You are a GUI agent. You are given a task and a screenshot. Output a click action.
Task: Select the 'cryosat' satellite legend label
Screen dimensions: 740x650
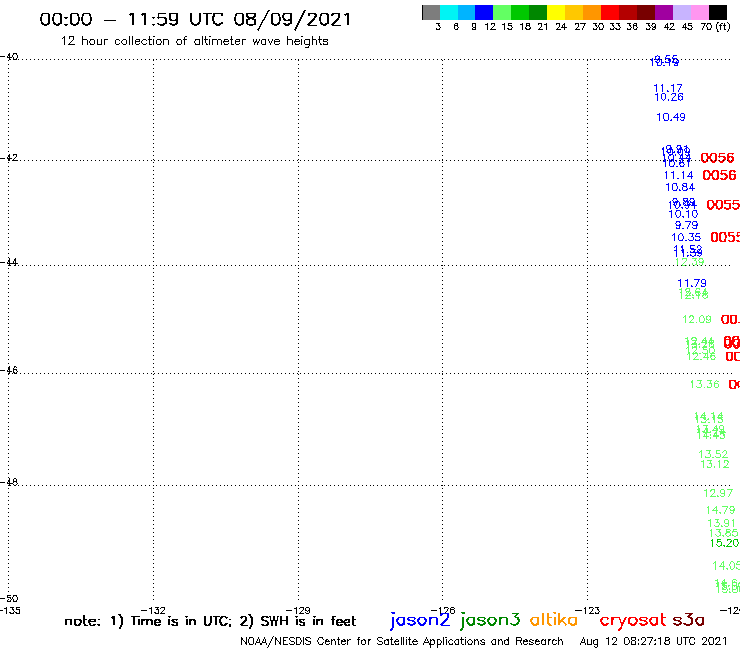pyautogui.click(x=633, y=620)
